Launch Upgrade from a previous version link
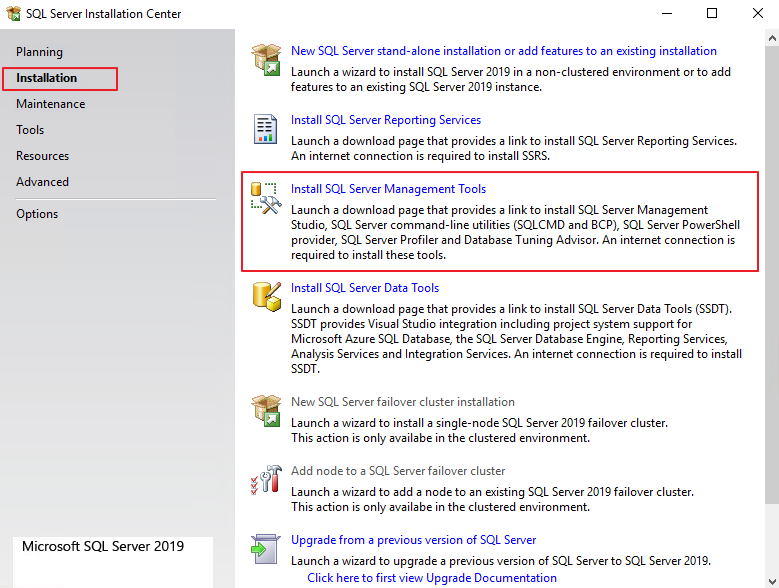This screenshot has height=588, width=779. pyautogui.click(x=413, y=540)
